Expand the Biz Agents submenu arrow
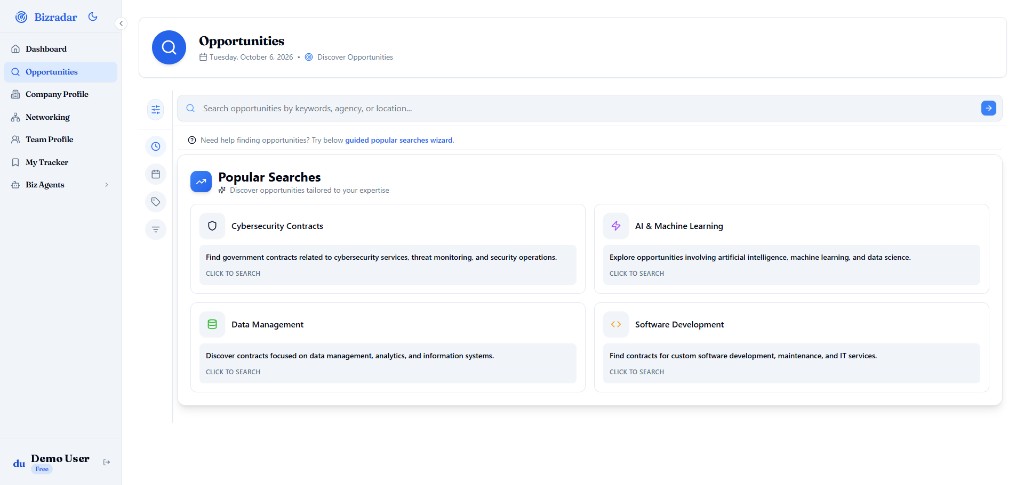This screenshot has width=1024, height=485. [x=106, y=185]
